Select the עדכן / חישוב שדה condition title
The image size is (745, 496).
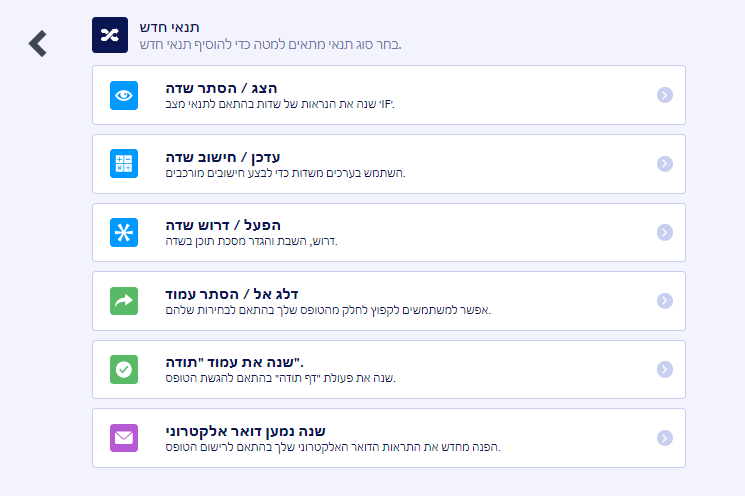click(223, 157)
